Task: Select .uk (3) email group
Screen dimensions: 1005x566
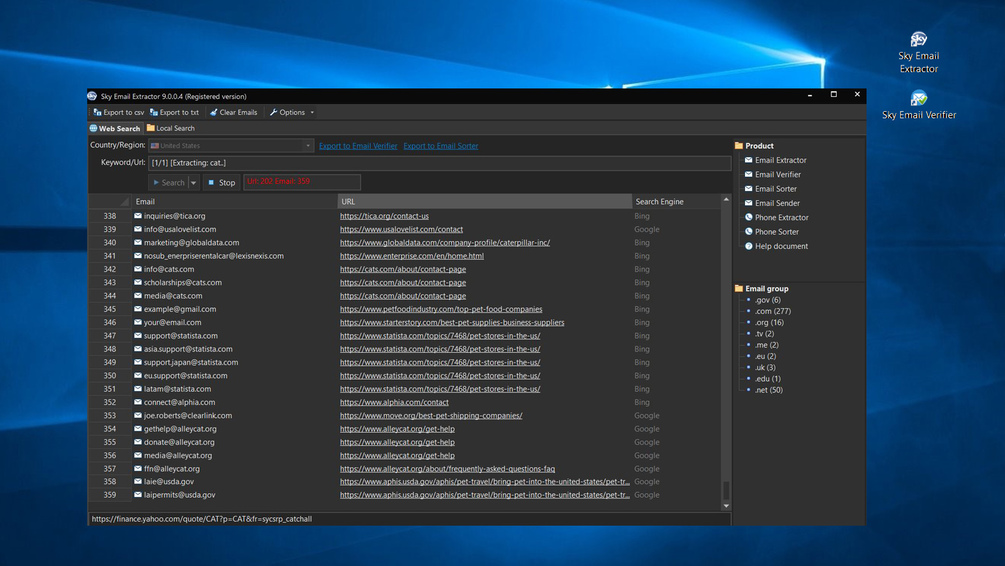Action: point(765,367)
